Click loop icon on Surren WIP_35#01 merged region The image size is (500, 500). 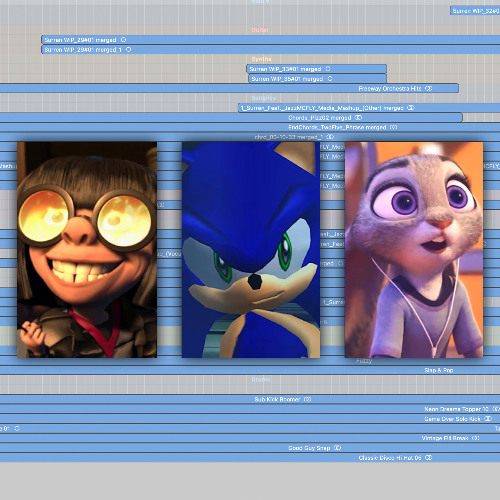click(330, 79)
